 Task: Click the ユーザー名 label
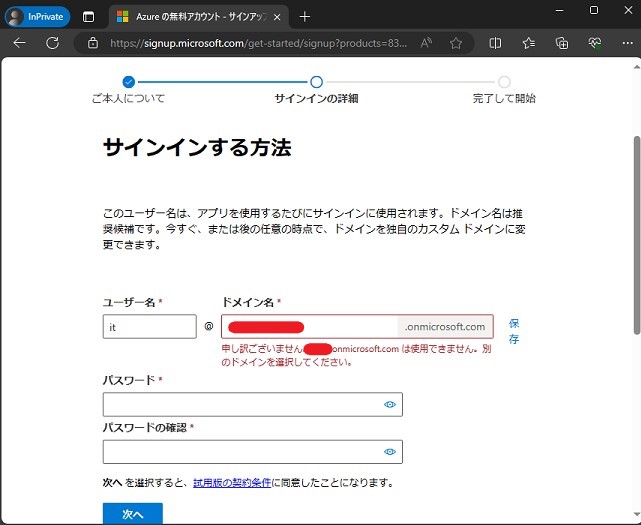(x=129, y=302)
